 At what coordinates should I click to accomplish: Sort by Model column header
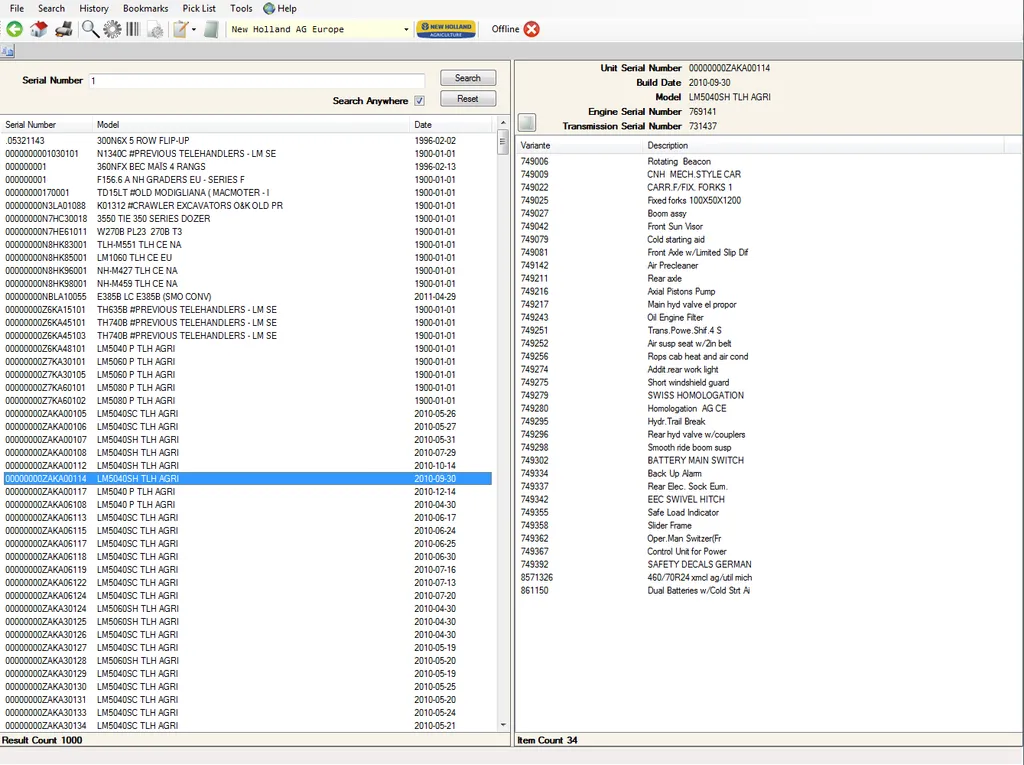[251, 124]
